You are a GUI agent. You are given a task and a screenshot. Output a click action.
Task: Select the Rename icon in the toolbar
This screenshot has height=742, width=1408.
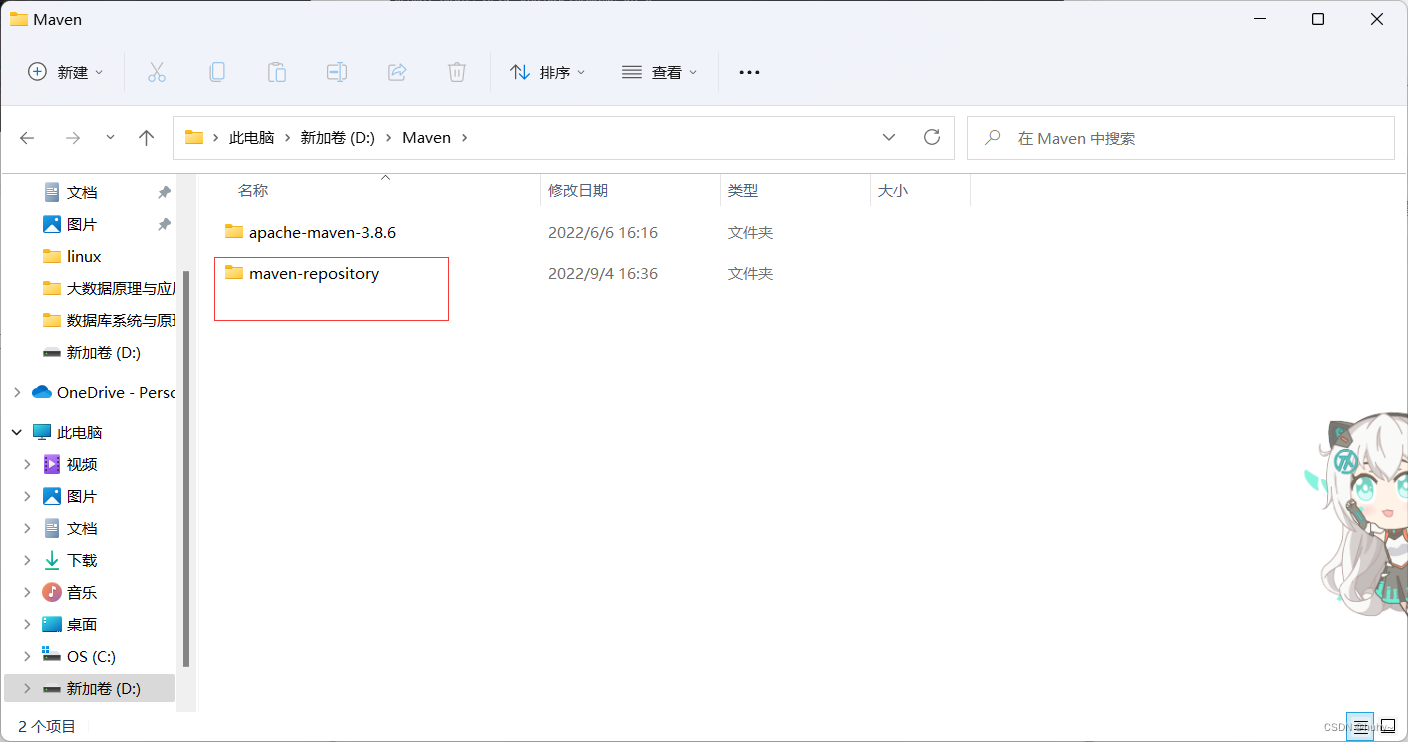pos(336,71)
